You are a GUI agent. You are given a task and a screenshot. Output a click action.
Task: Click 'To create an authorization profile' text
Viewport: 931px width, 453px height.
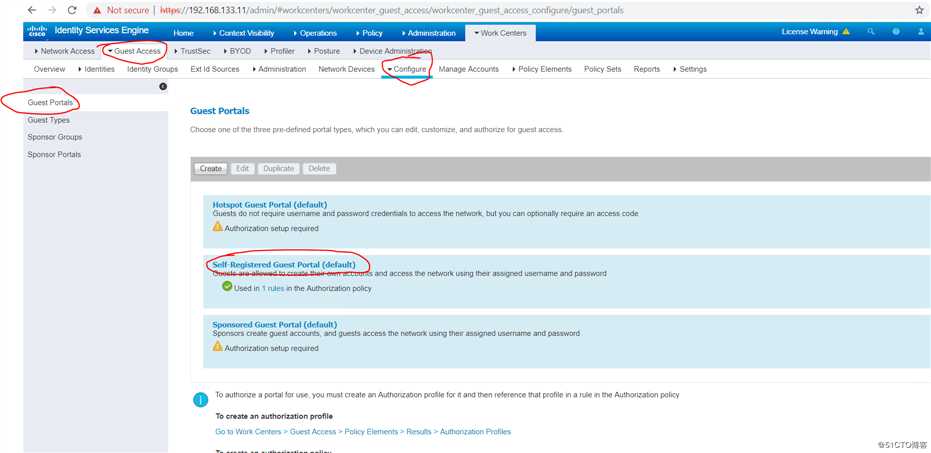(x=274, y=416)
